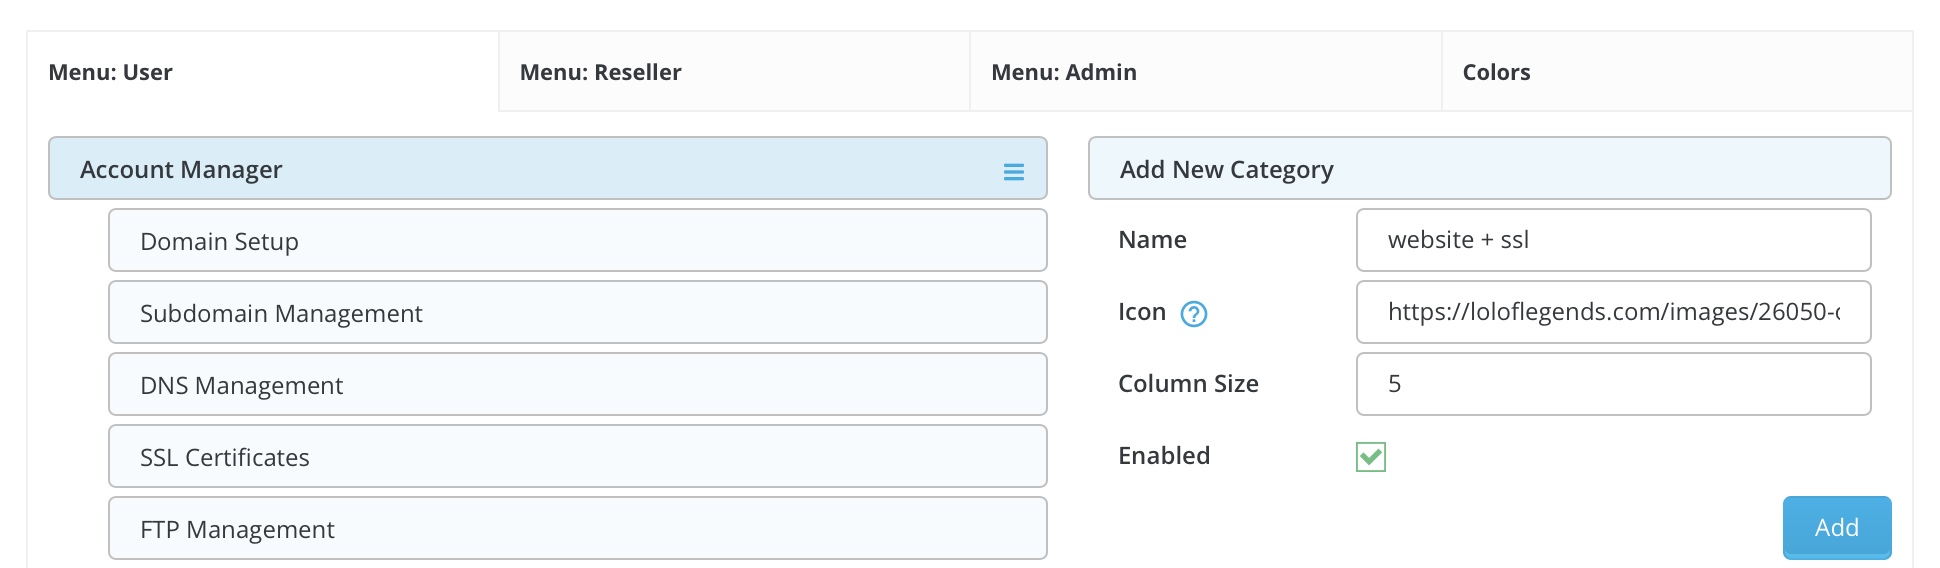Click the Column Size input field
This screenshot has width=1940, height=568.
coord(1613,384)
